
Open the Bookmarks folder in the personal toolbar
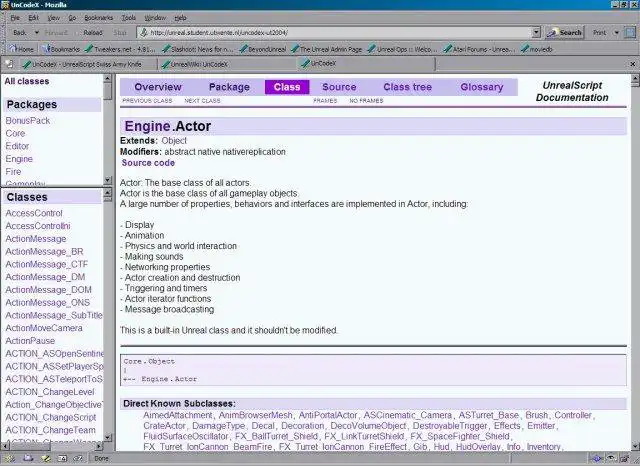point(61,49)
